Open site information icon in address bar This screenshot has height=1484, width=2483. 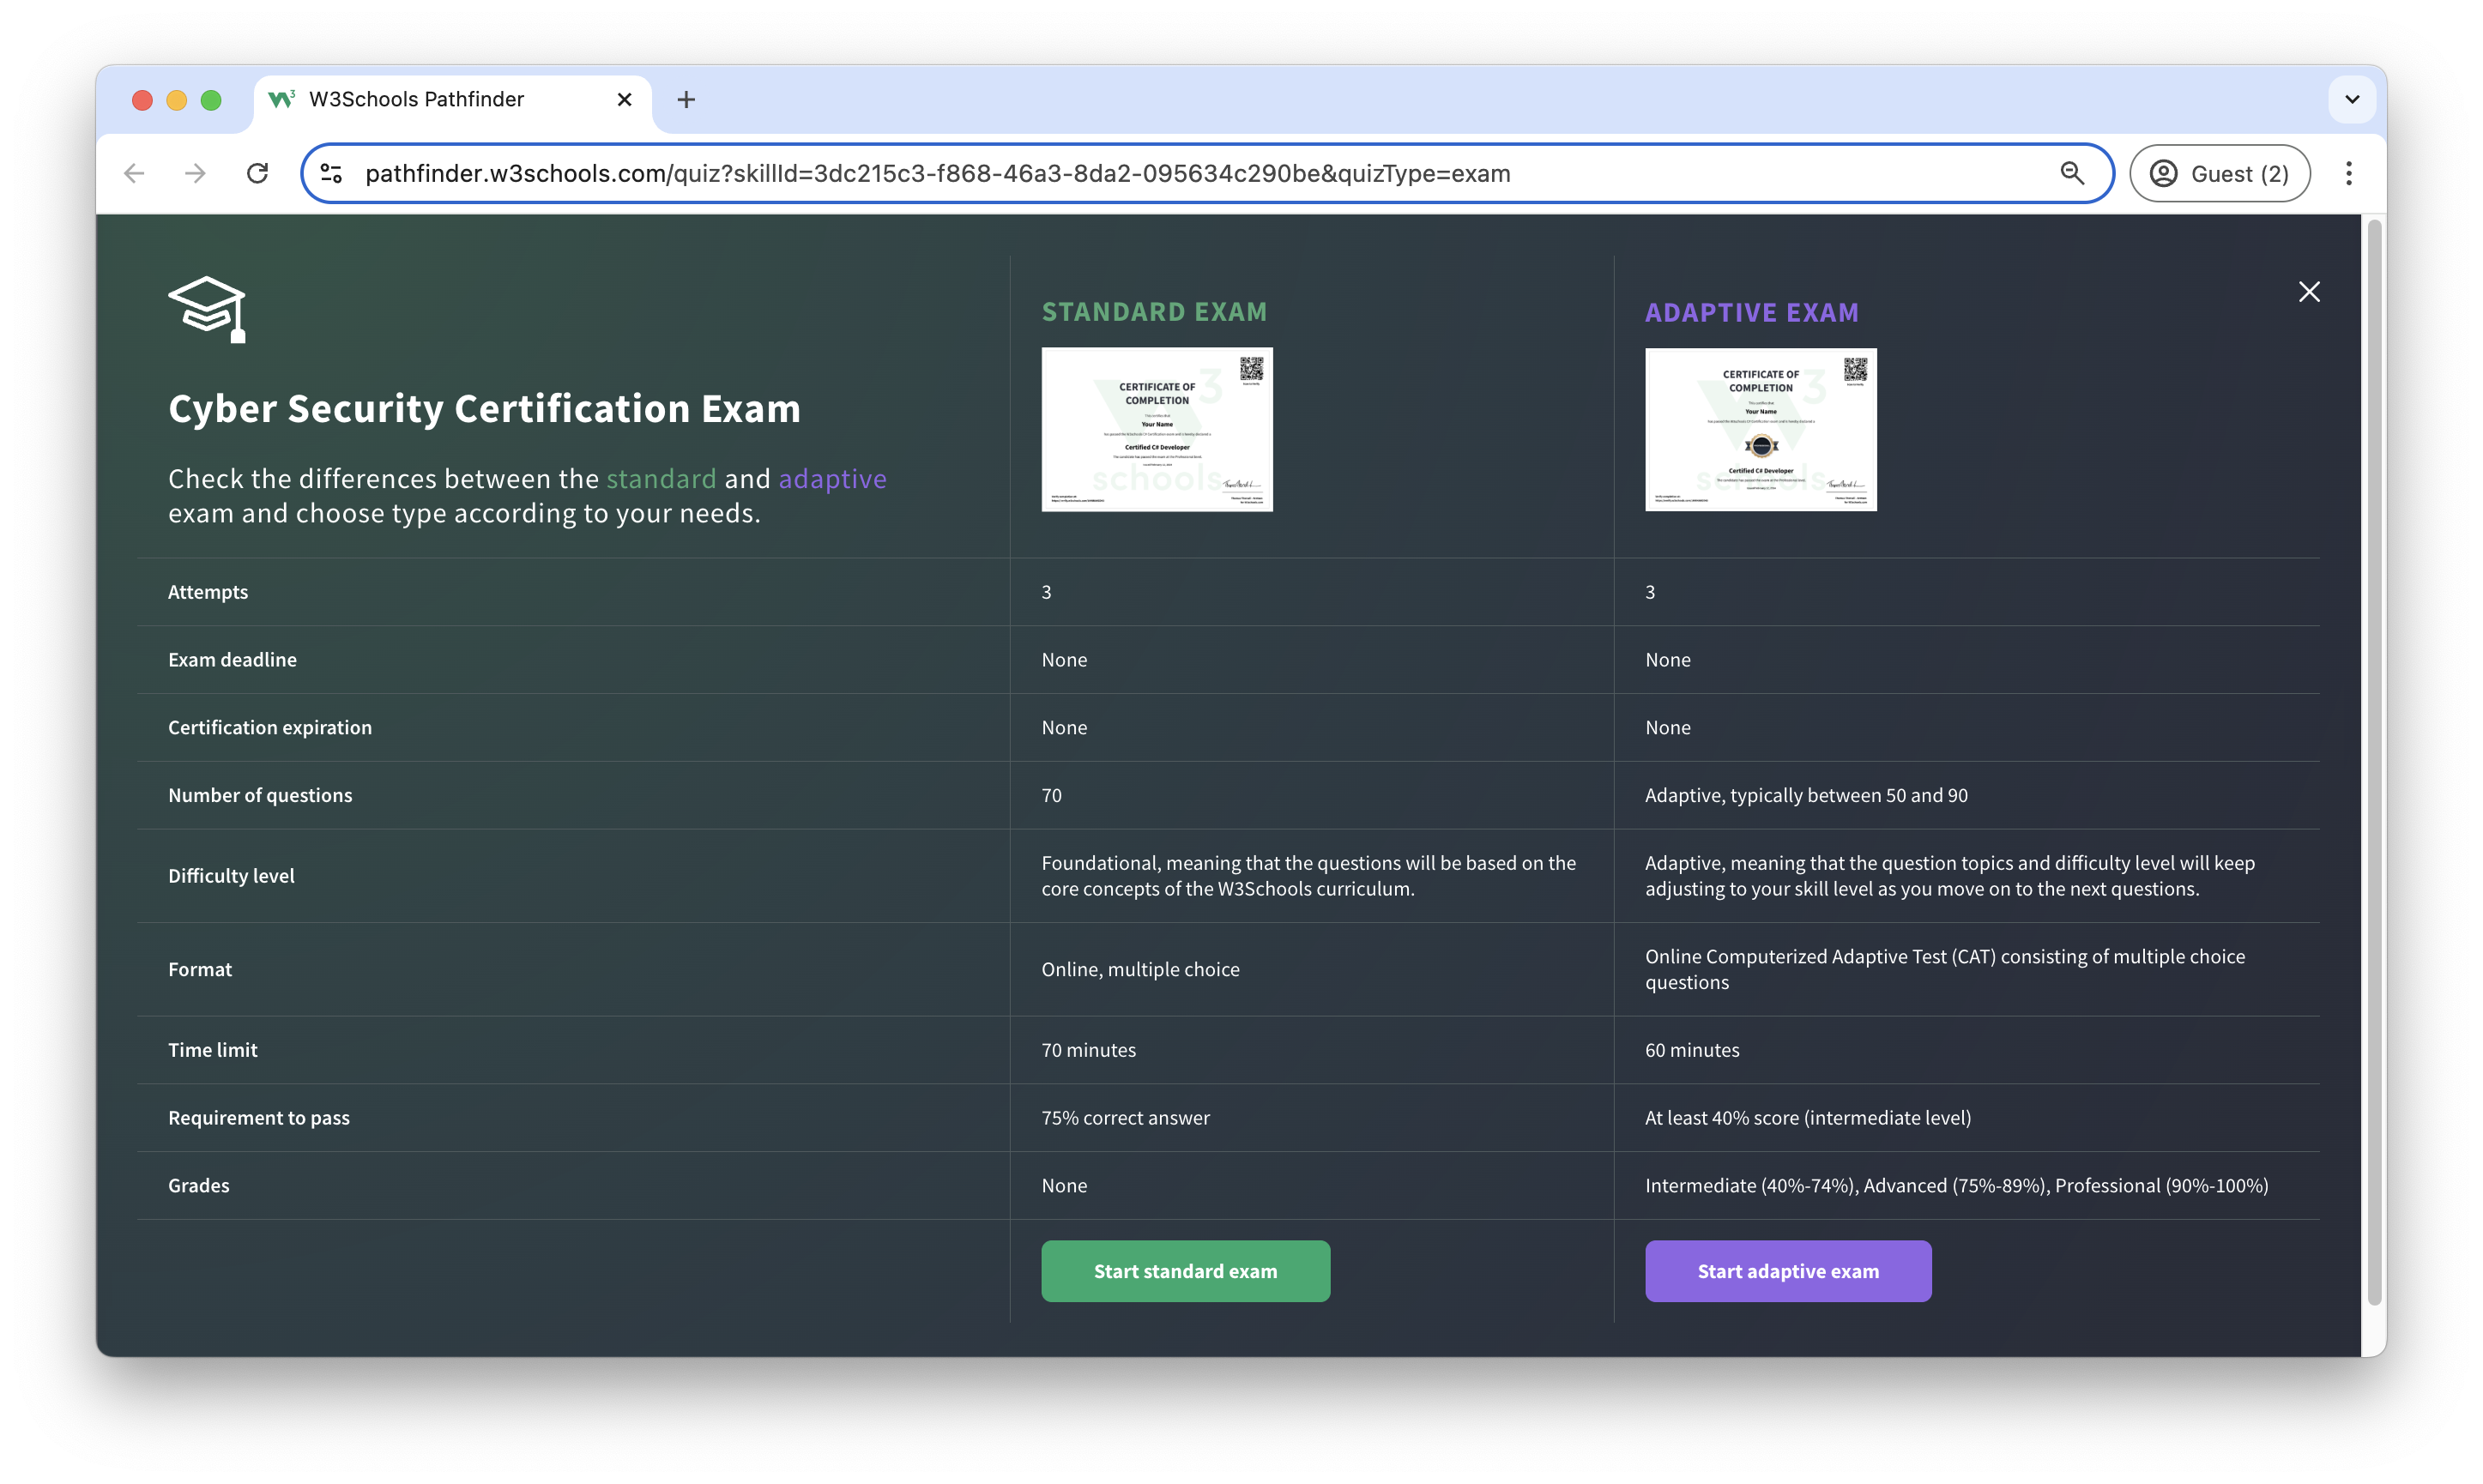[331, 174]
